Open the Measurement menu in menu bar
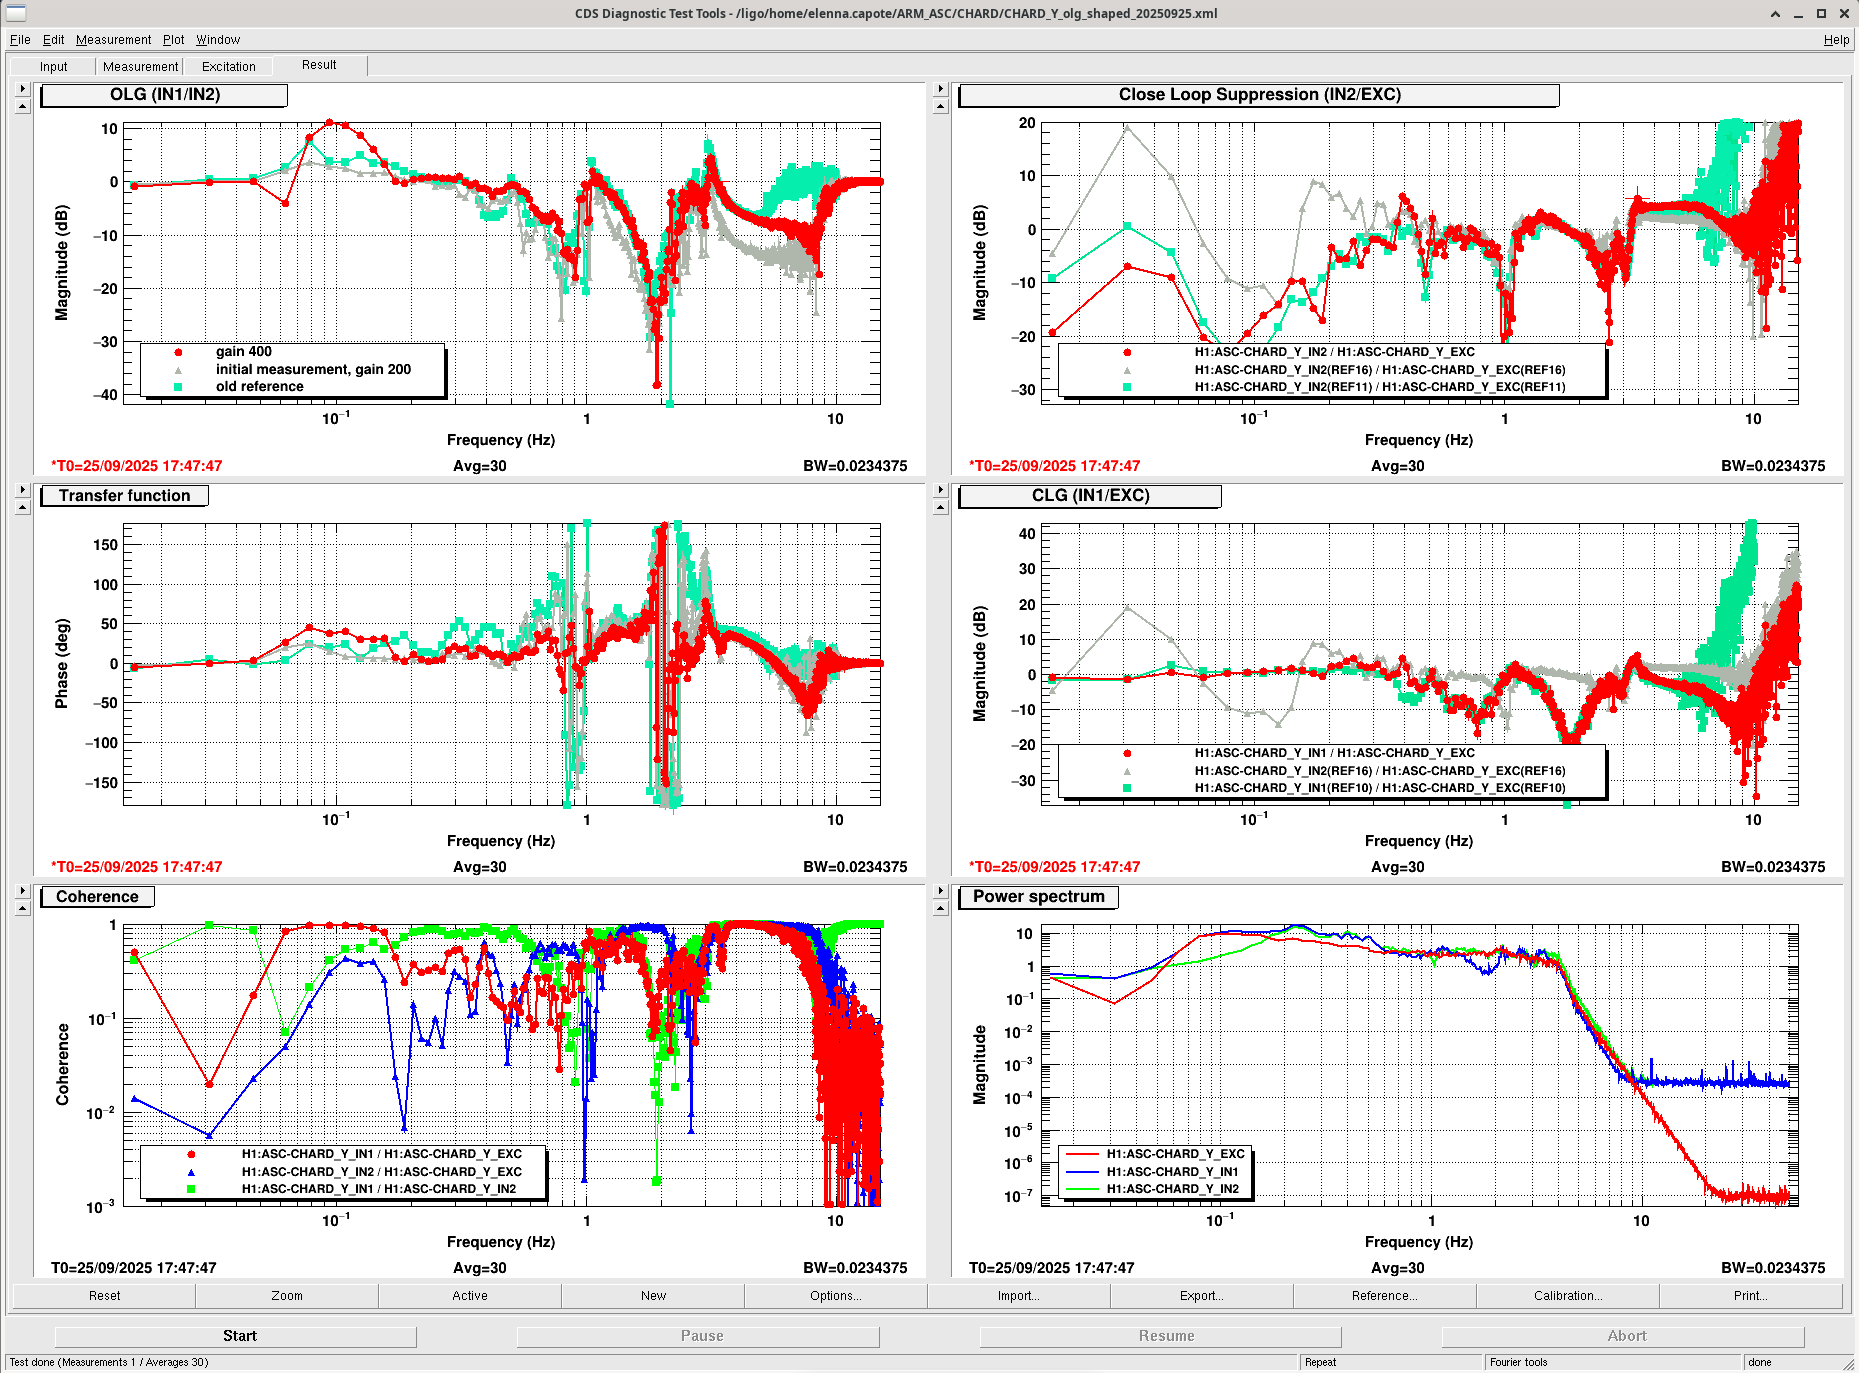The image size is (1859, 1373). pyautogui.click(x=113, y=40)
